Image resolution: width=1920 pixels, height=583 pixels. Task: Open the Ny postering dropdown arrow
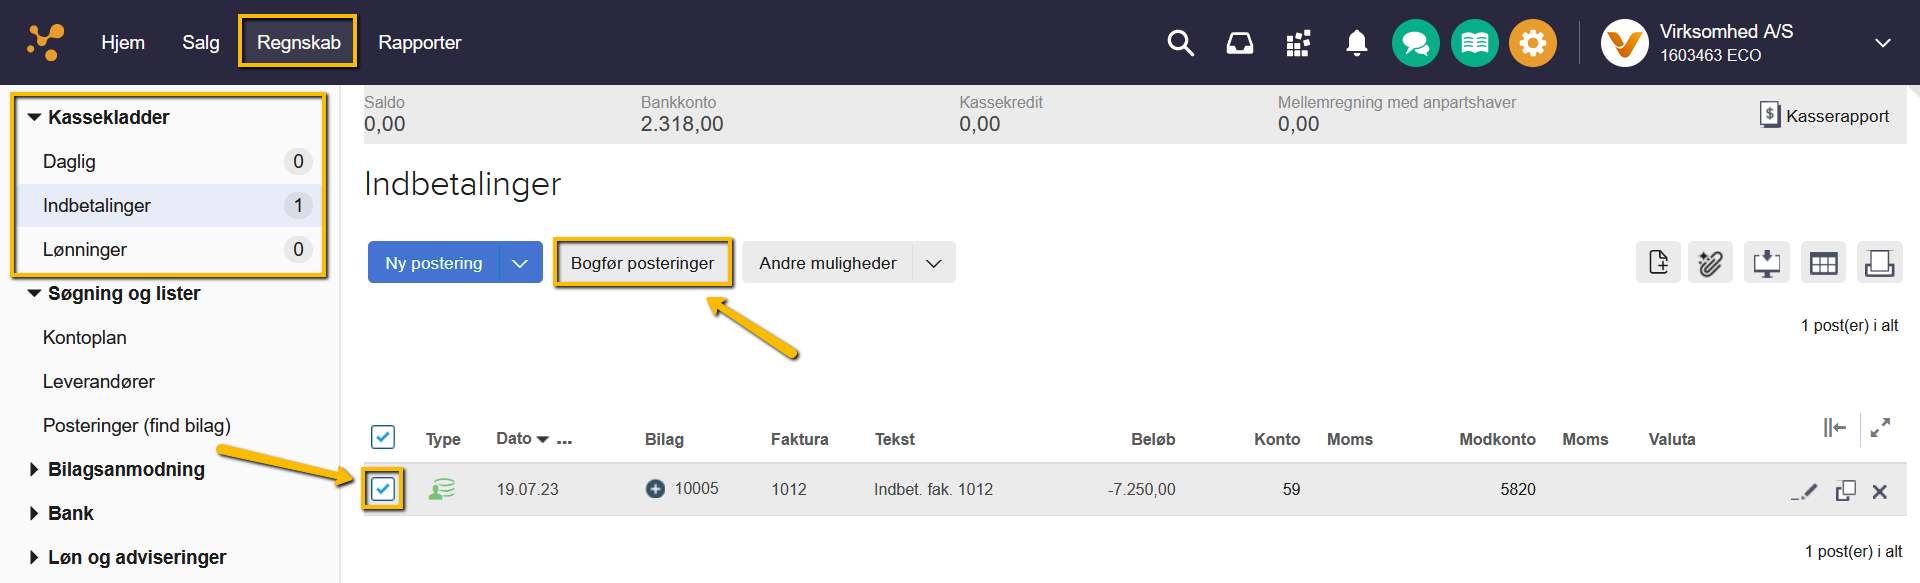pos(520,263)
